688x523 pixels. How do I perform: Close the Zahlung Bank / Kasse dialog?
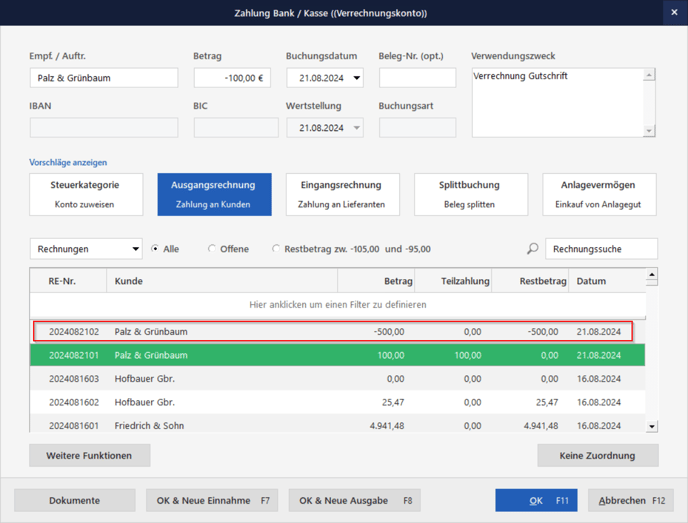coord(674,12)
